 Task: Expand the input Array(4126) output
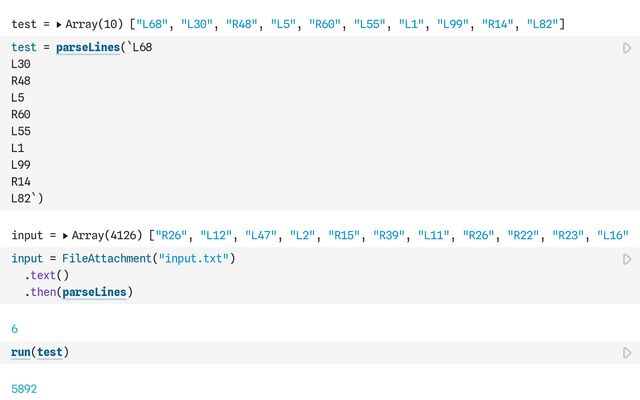point(66,235)
